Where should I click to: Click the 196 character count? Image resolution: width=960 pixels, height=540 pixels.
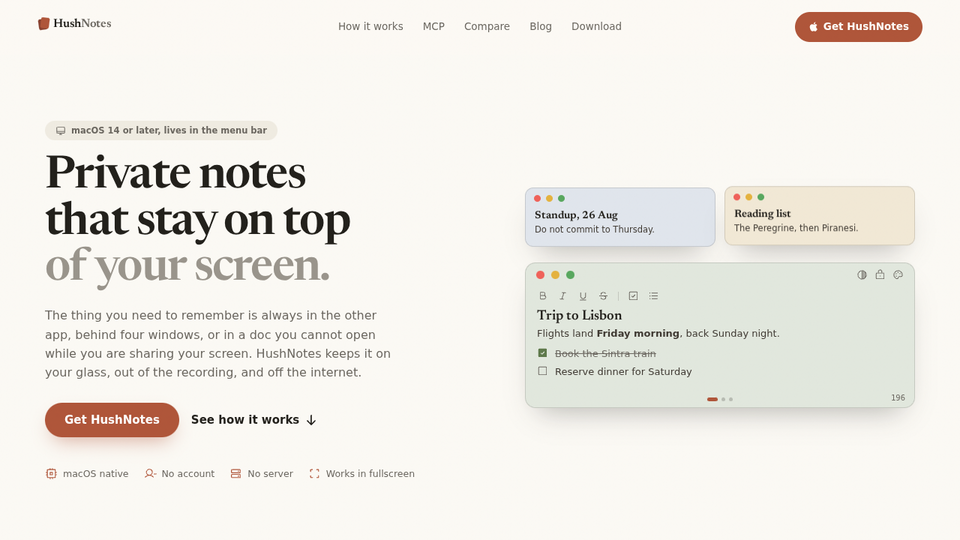898,398
